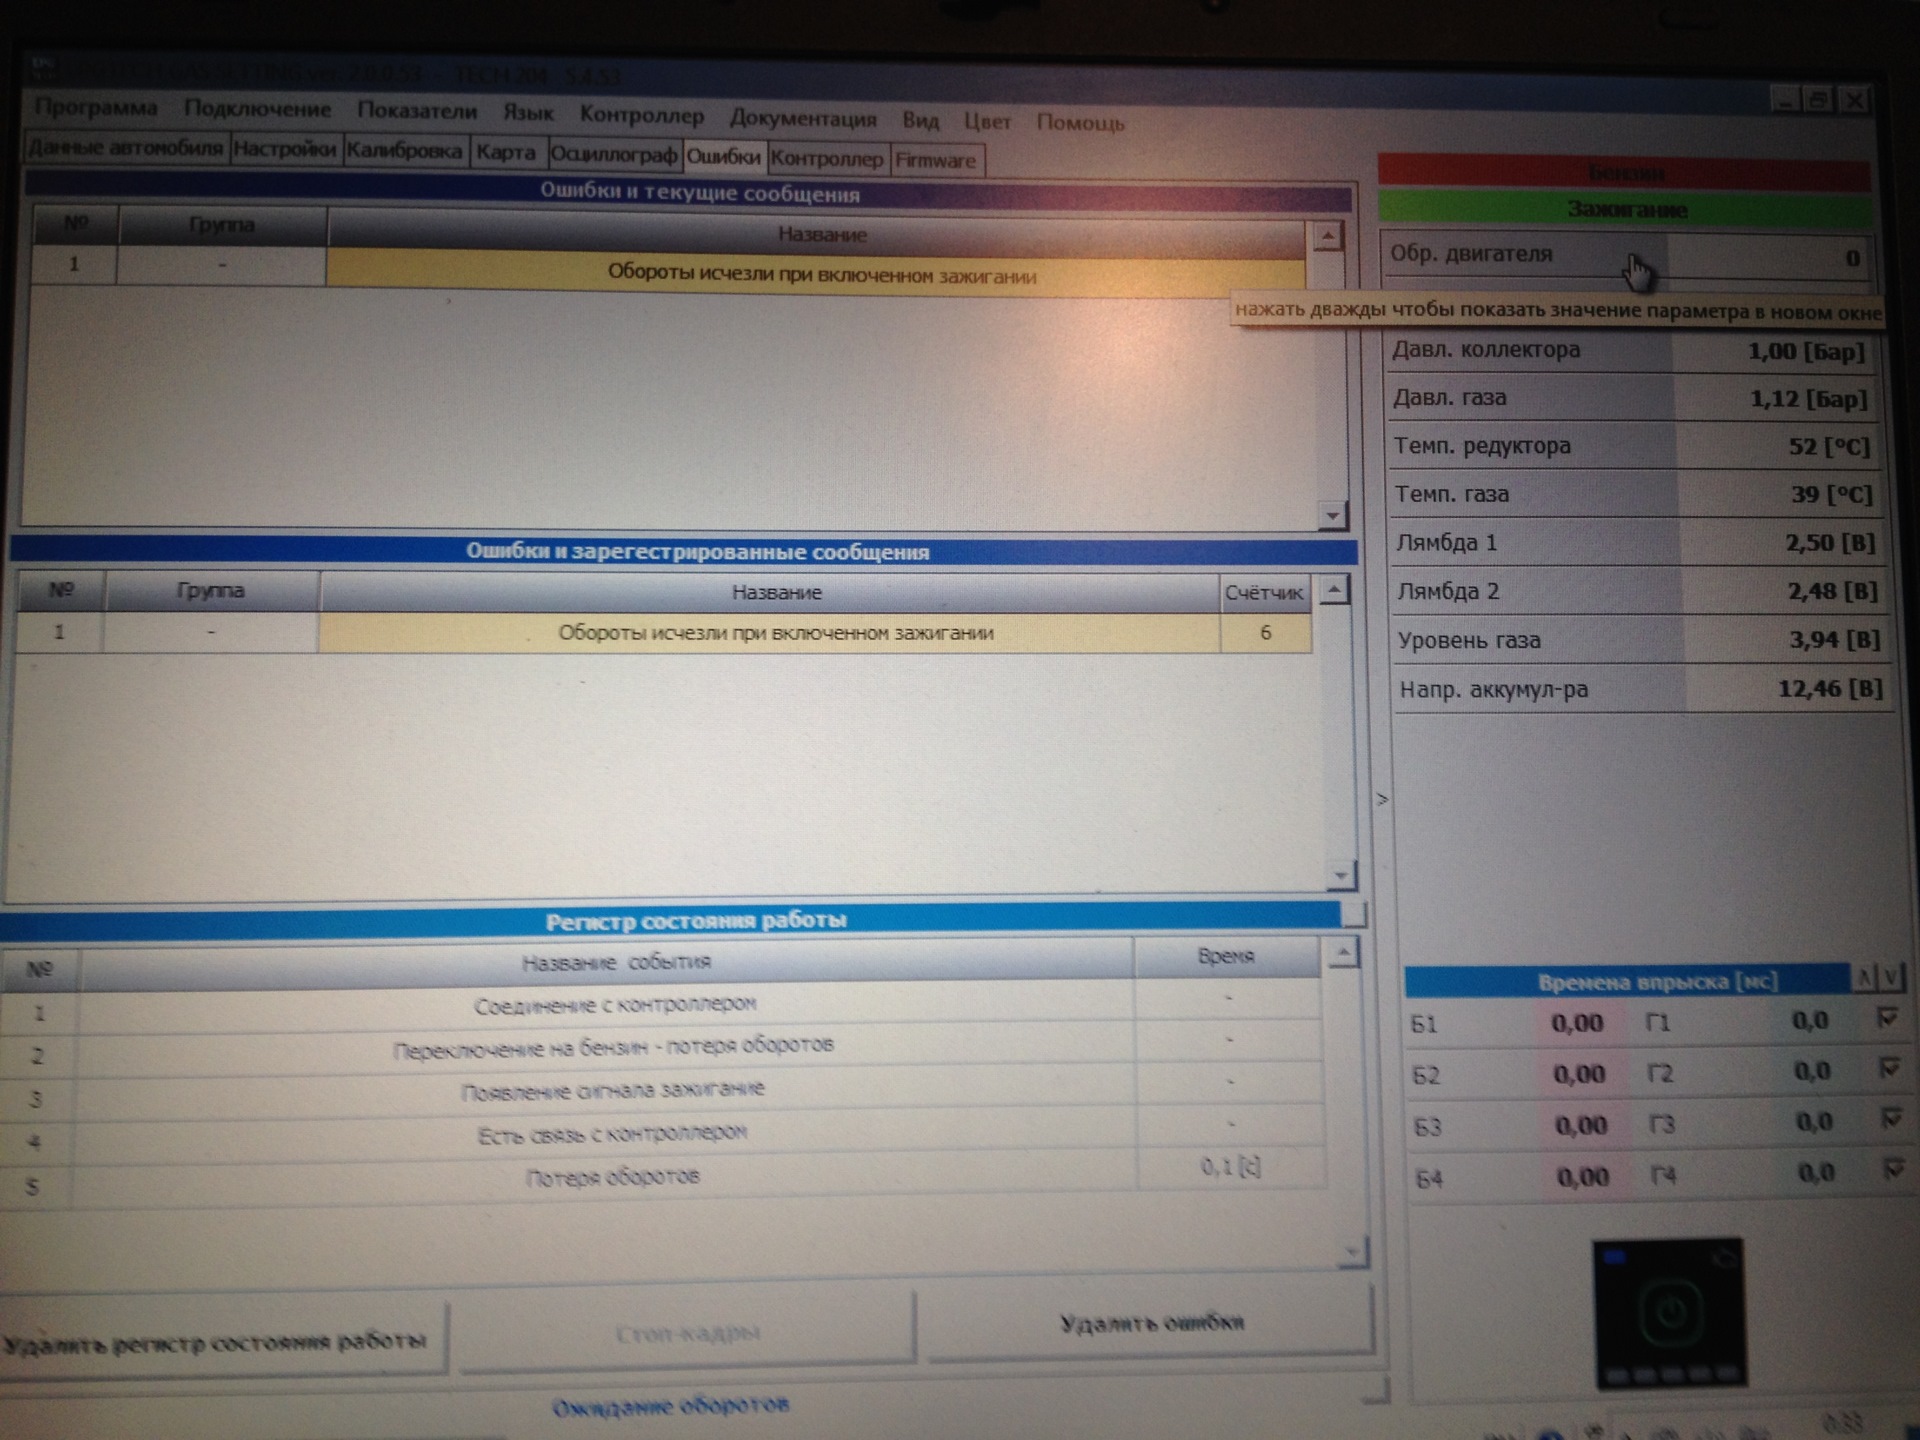Click the Стоп-кадры button

coord(687,1332)
